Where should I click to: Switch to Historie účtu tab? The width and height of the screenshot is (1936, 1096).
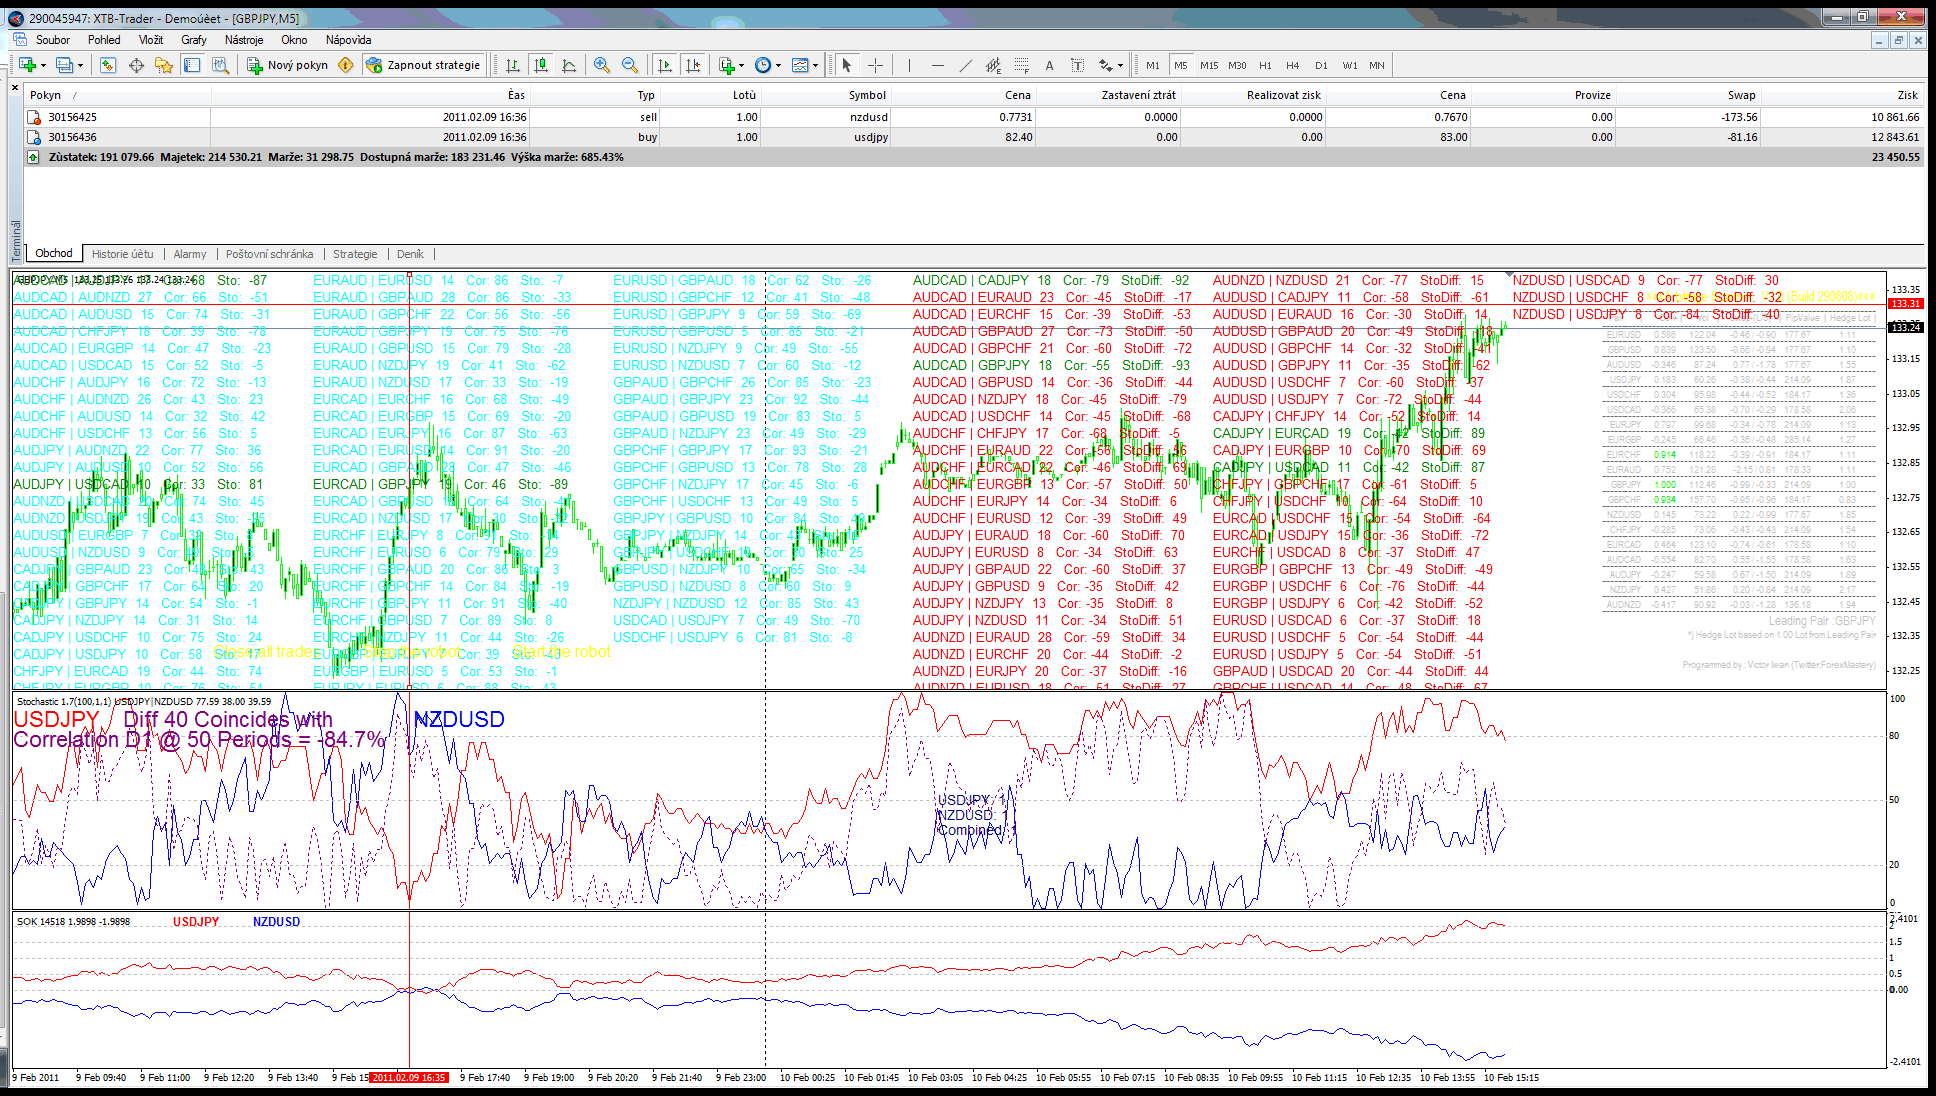[123, 254]
